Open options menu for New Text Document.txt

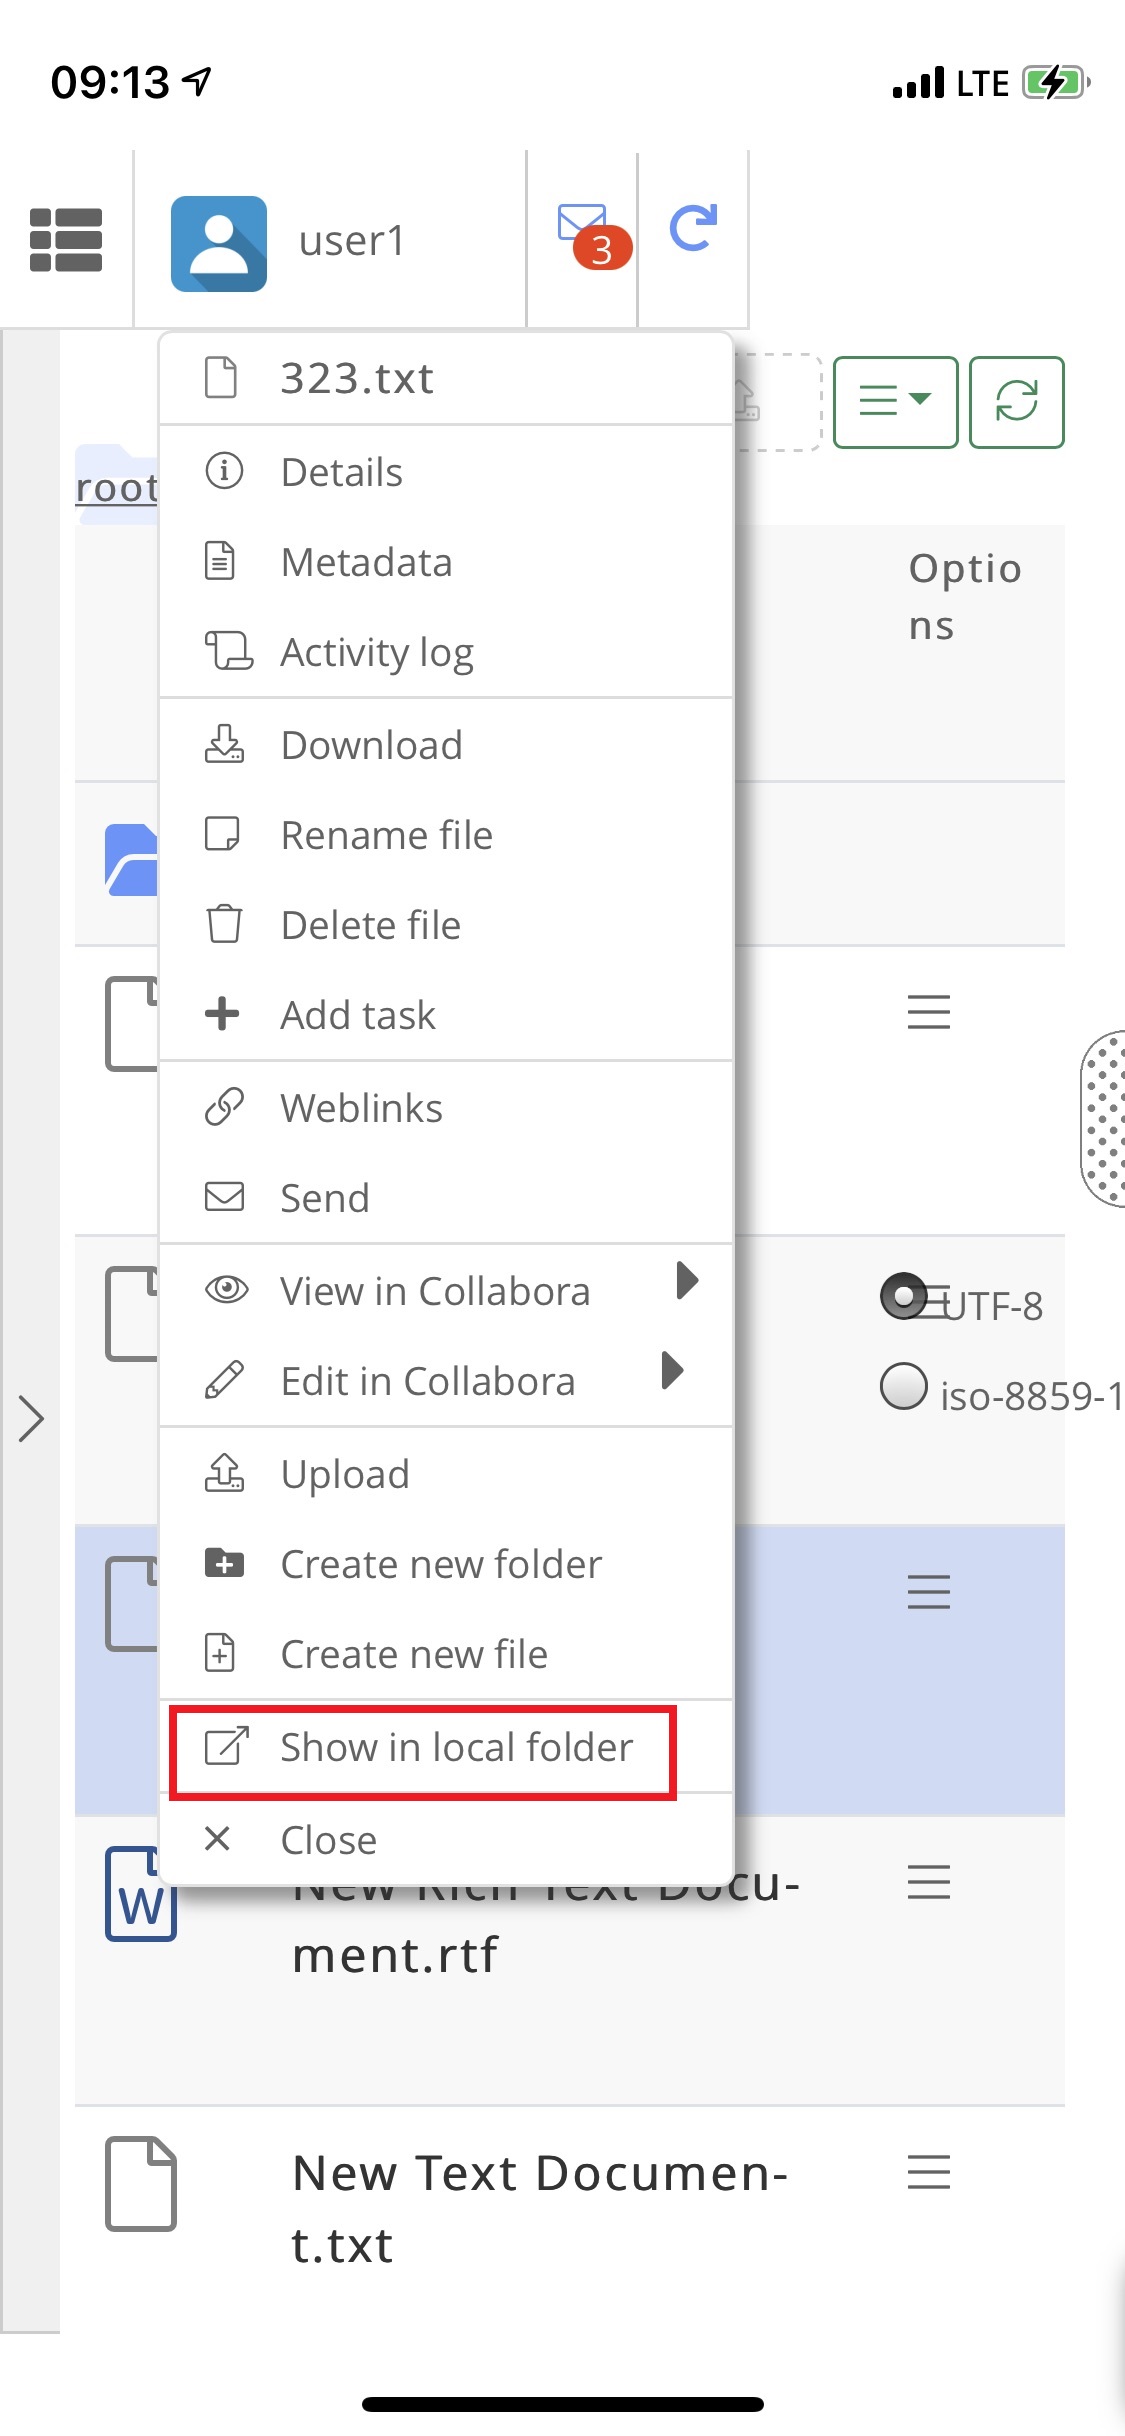tap(928, 2172)
